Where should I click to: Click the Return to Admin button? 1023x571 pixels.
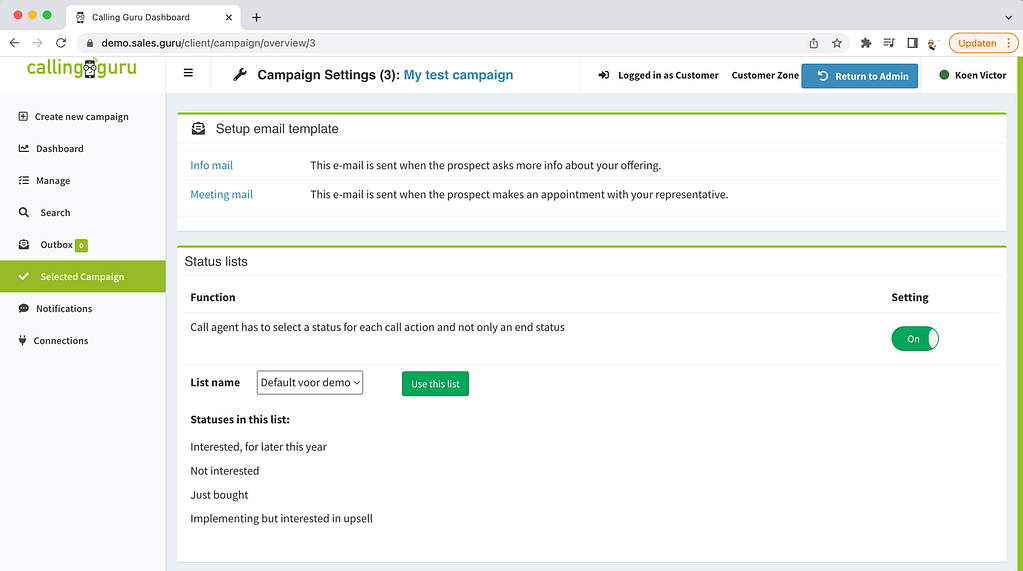click(x=859, y=76)
